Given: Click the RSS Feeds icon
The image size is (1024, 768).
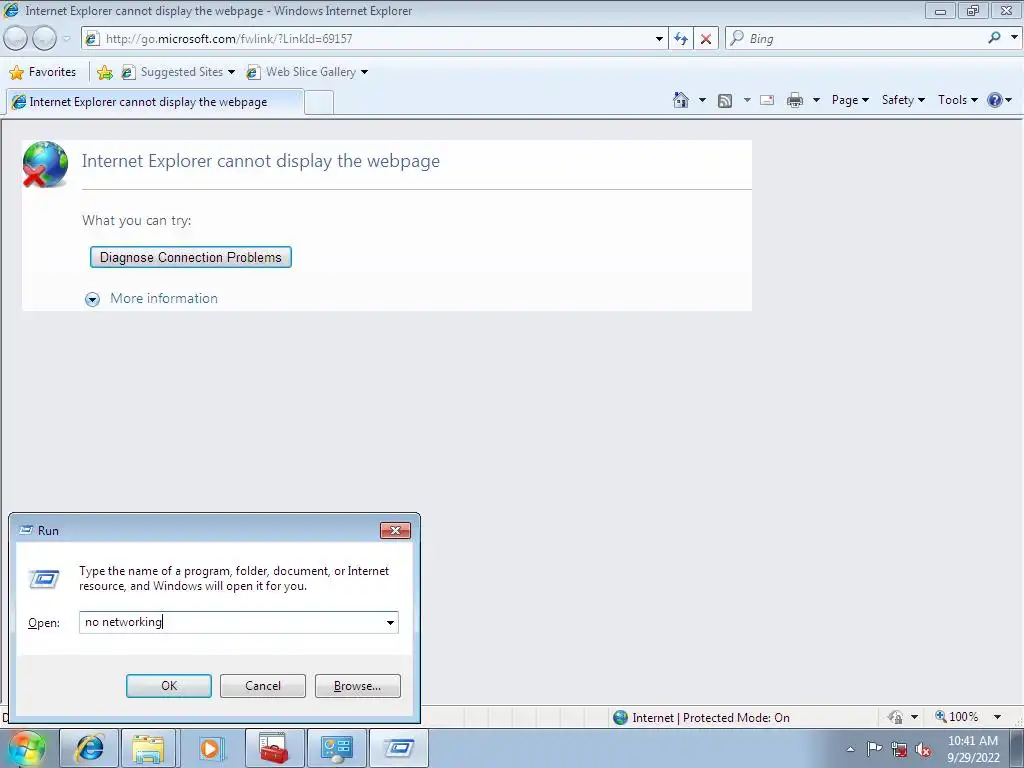Looking at the screenshot, I should point(725,100).
